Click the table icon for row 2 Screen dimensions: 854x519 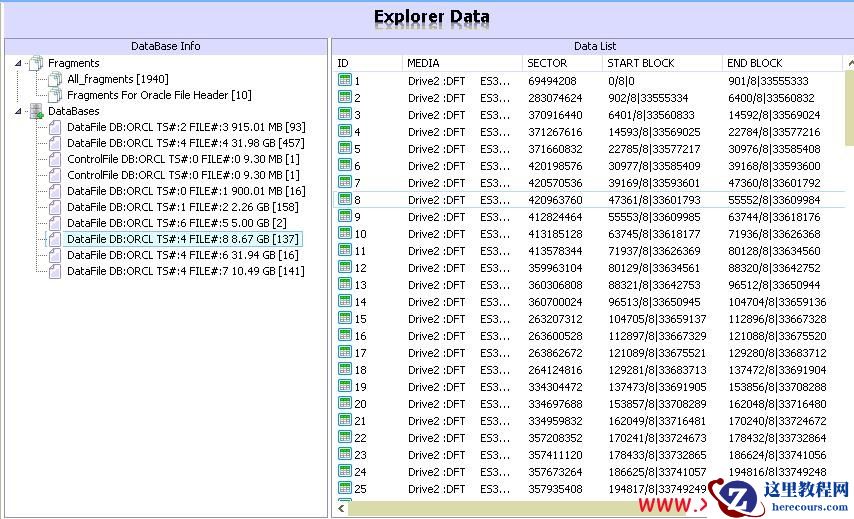[x=345, y=97]
